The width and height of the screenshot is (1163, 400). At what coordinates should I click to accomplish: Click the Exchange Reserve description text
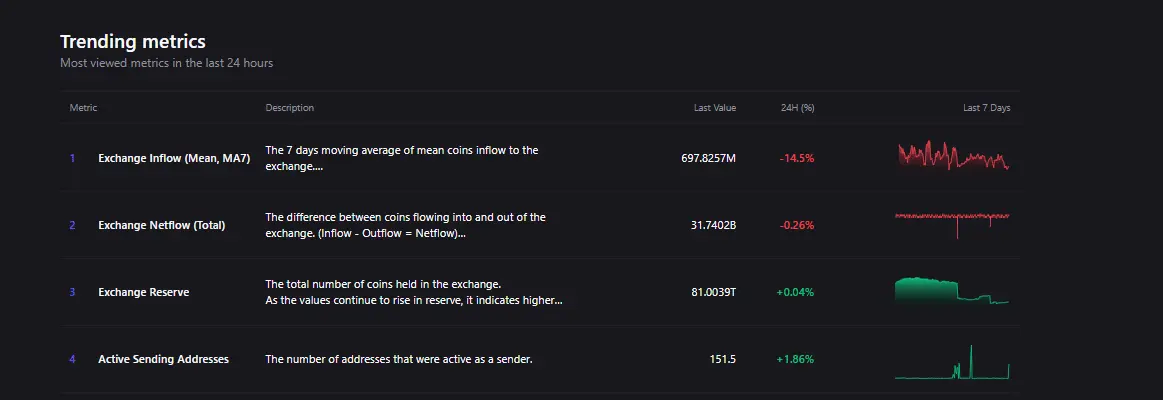(x=413, y=292)
